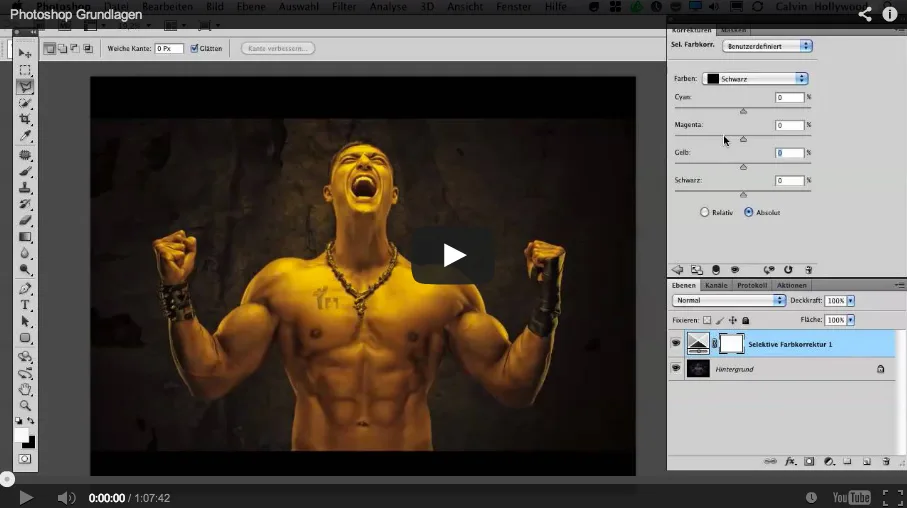Switch to the Kanäle tab
907x508 pixels.
click(716, 285)
